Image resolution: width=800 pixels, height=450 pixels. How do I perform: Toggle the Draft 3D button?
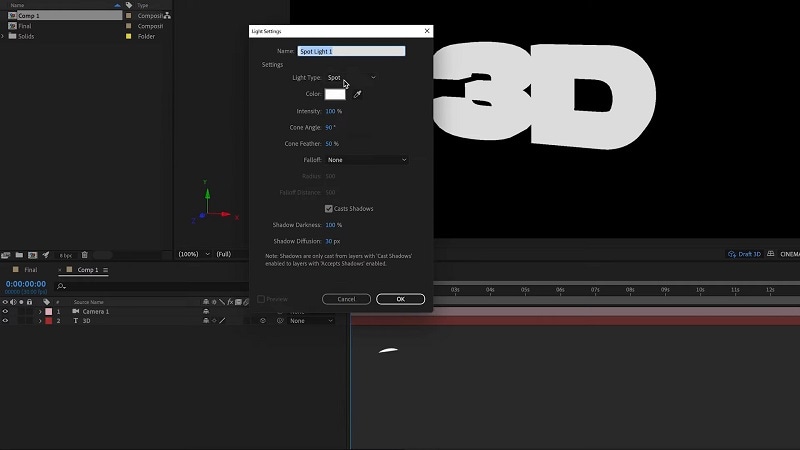[744, 254]
